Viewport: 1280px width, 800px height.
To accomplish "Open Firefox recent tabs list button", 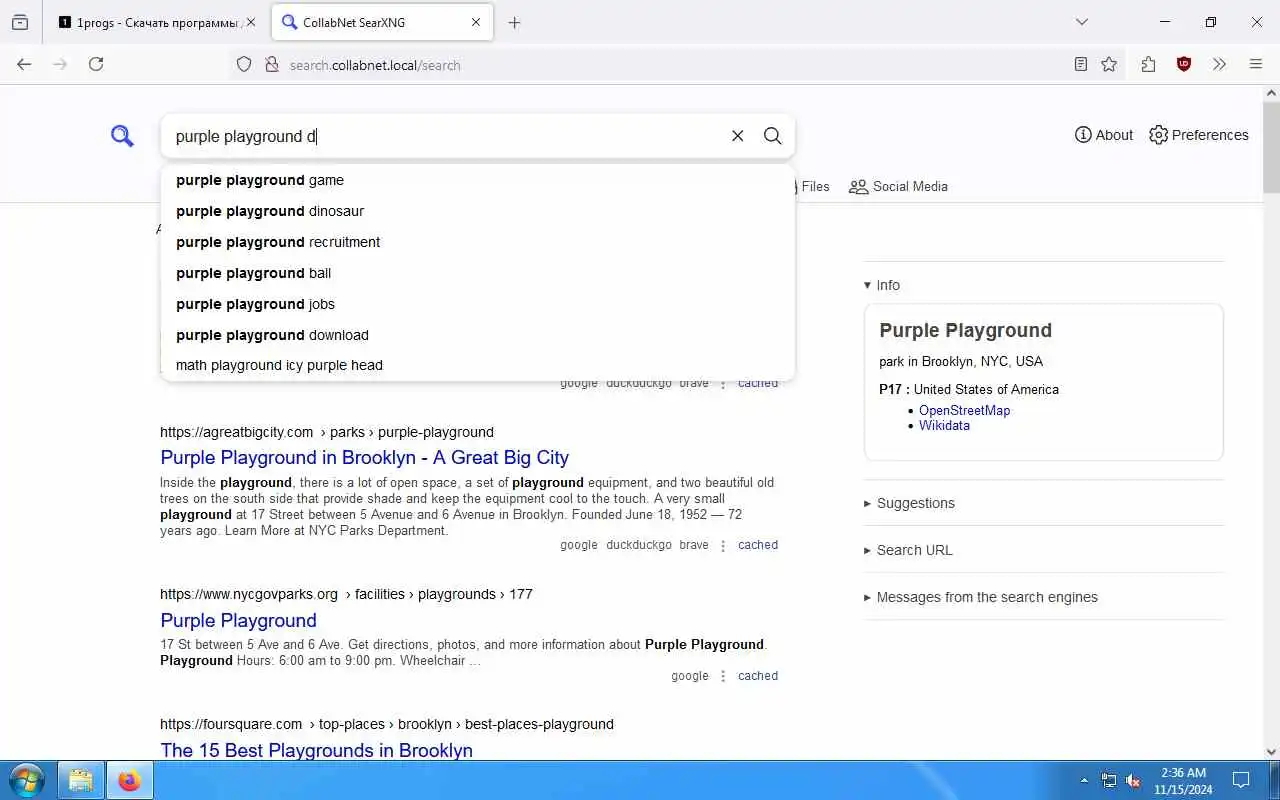I will click(20, 22).
